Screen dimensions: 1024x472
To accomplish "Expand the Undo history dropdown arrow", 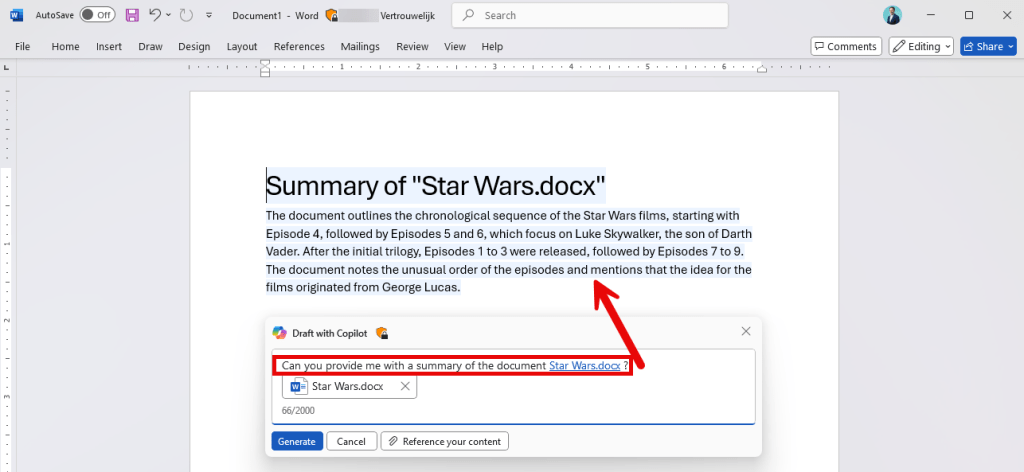I will (169, 16).
